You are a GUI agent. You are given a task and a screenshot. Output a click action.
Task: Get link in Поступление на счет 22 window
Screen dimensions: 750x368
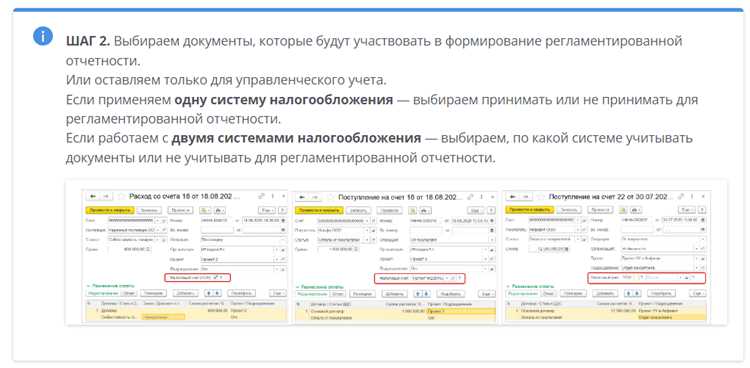(681, 197)
